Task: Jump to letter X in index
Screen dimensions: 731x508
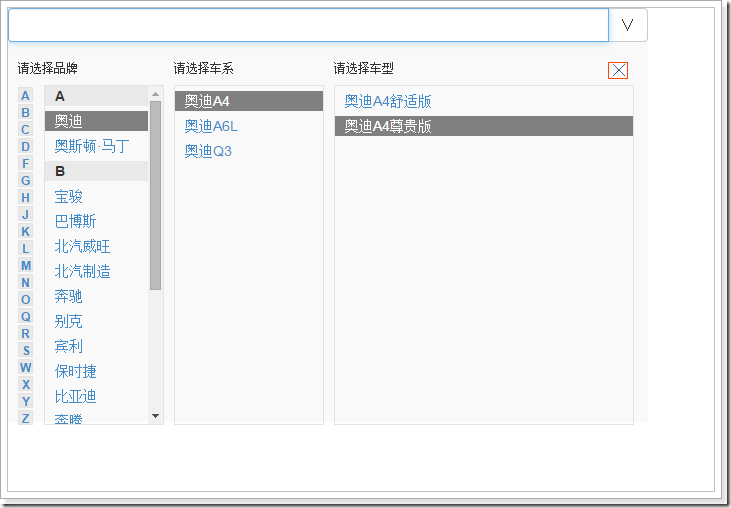Action: [x=26, y=384]
